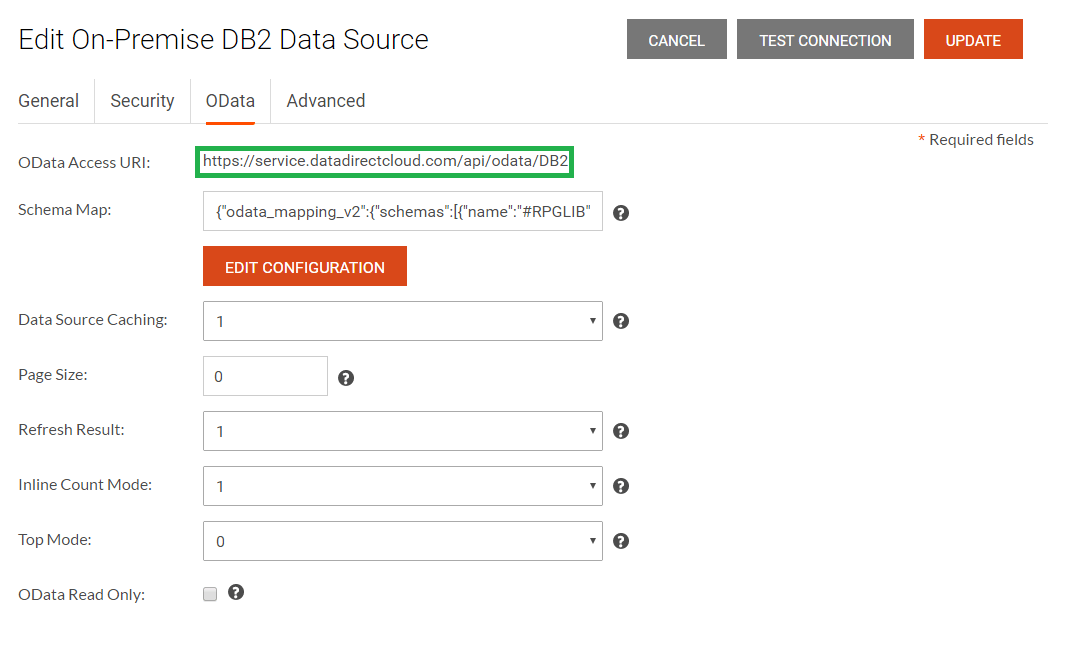Open help for OData Read Only
Screen dimensions: 1073x651
236,593
